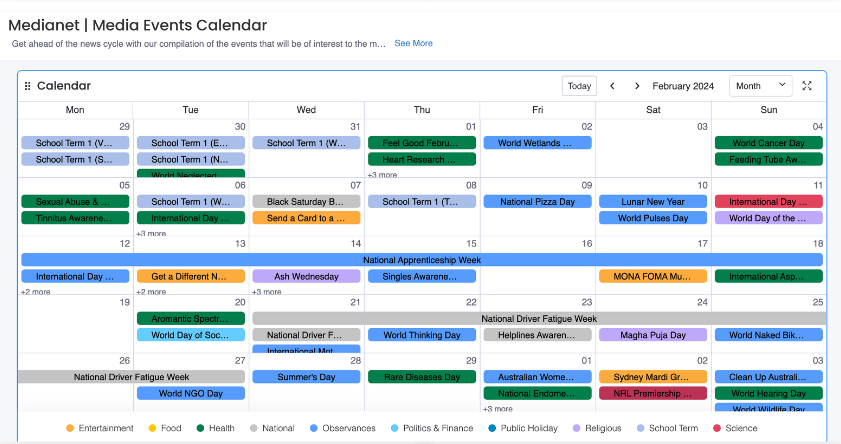Open the National Apprenticeship Week event
This screenshot has width=841, height=444.
coord(422,260)
